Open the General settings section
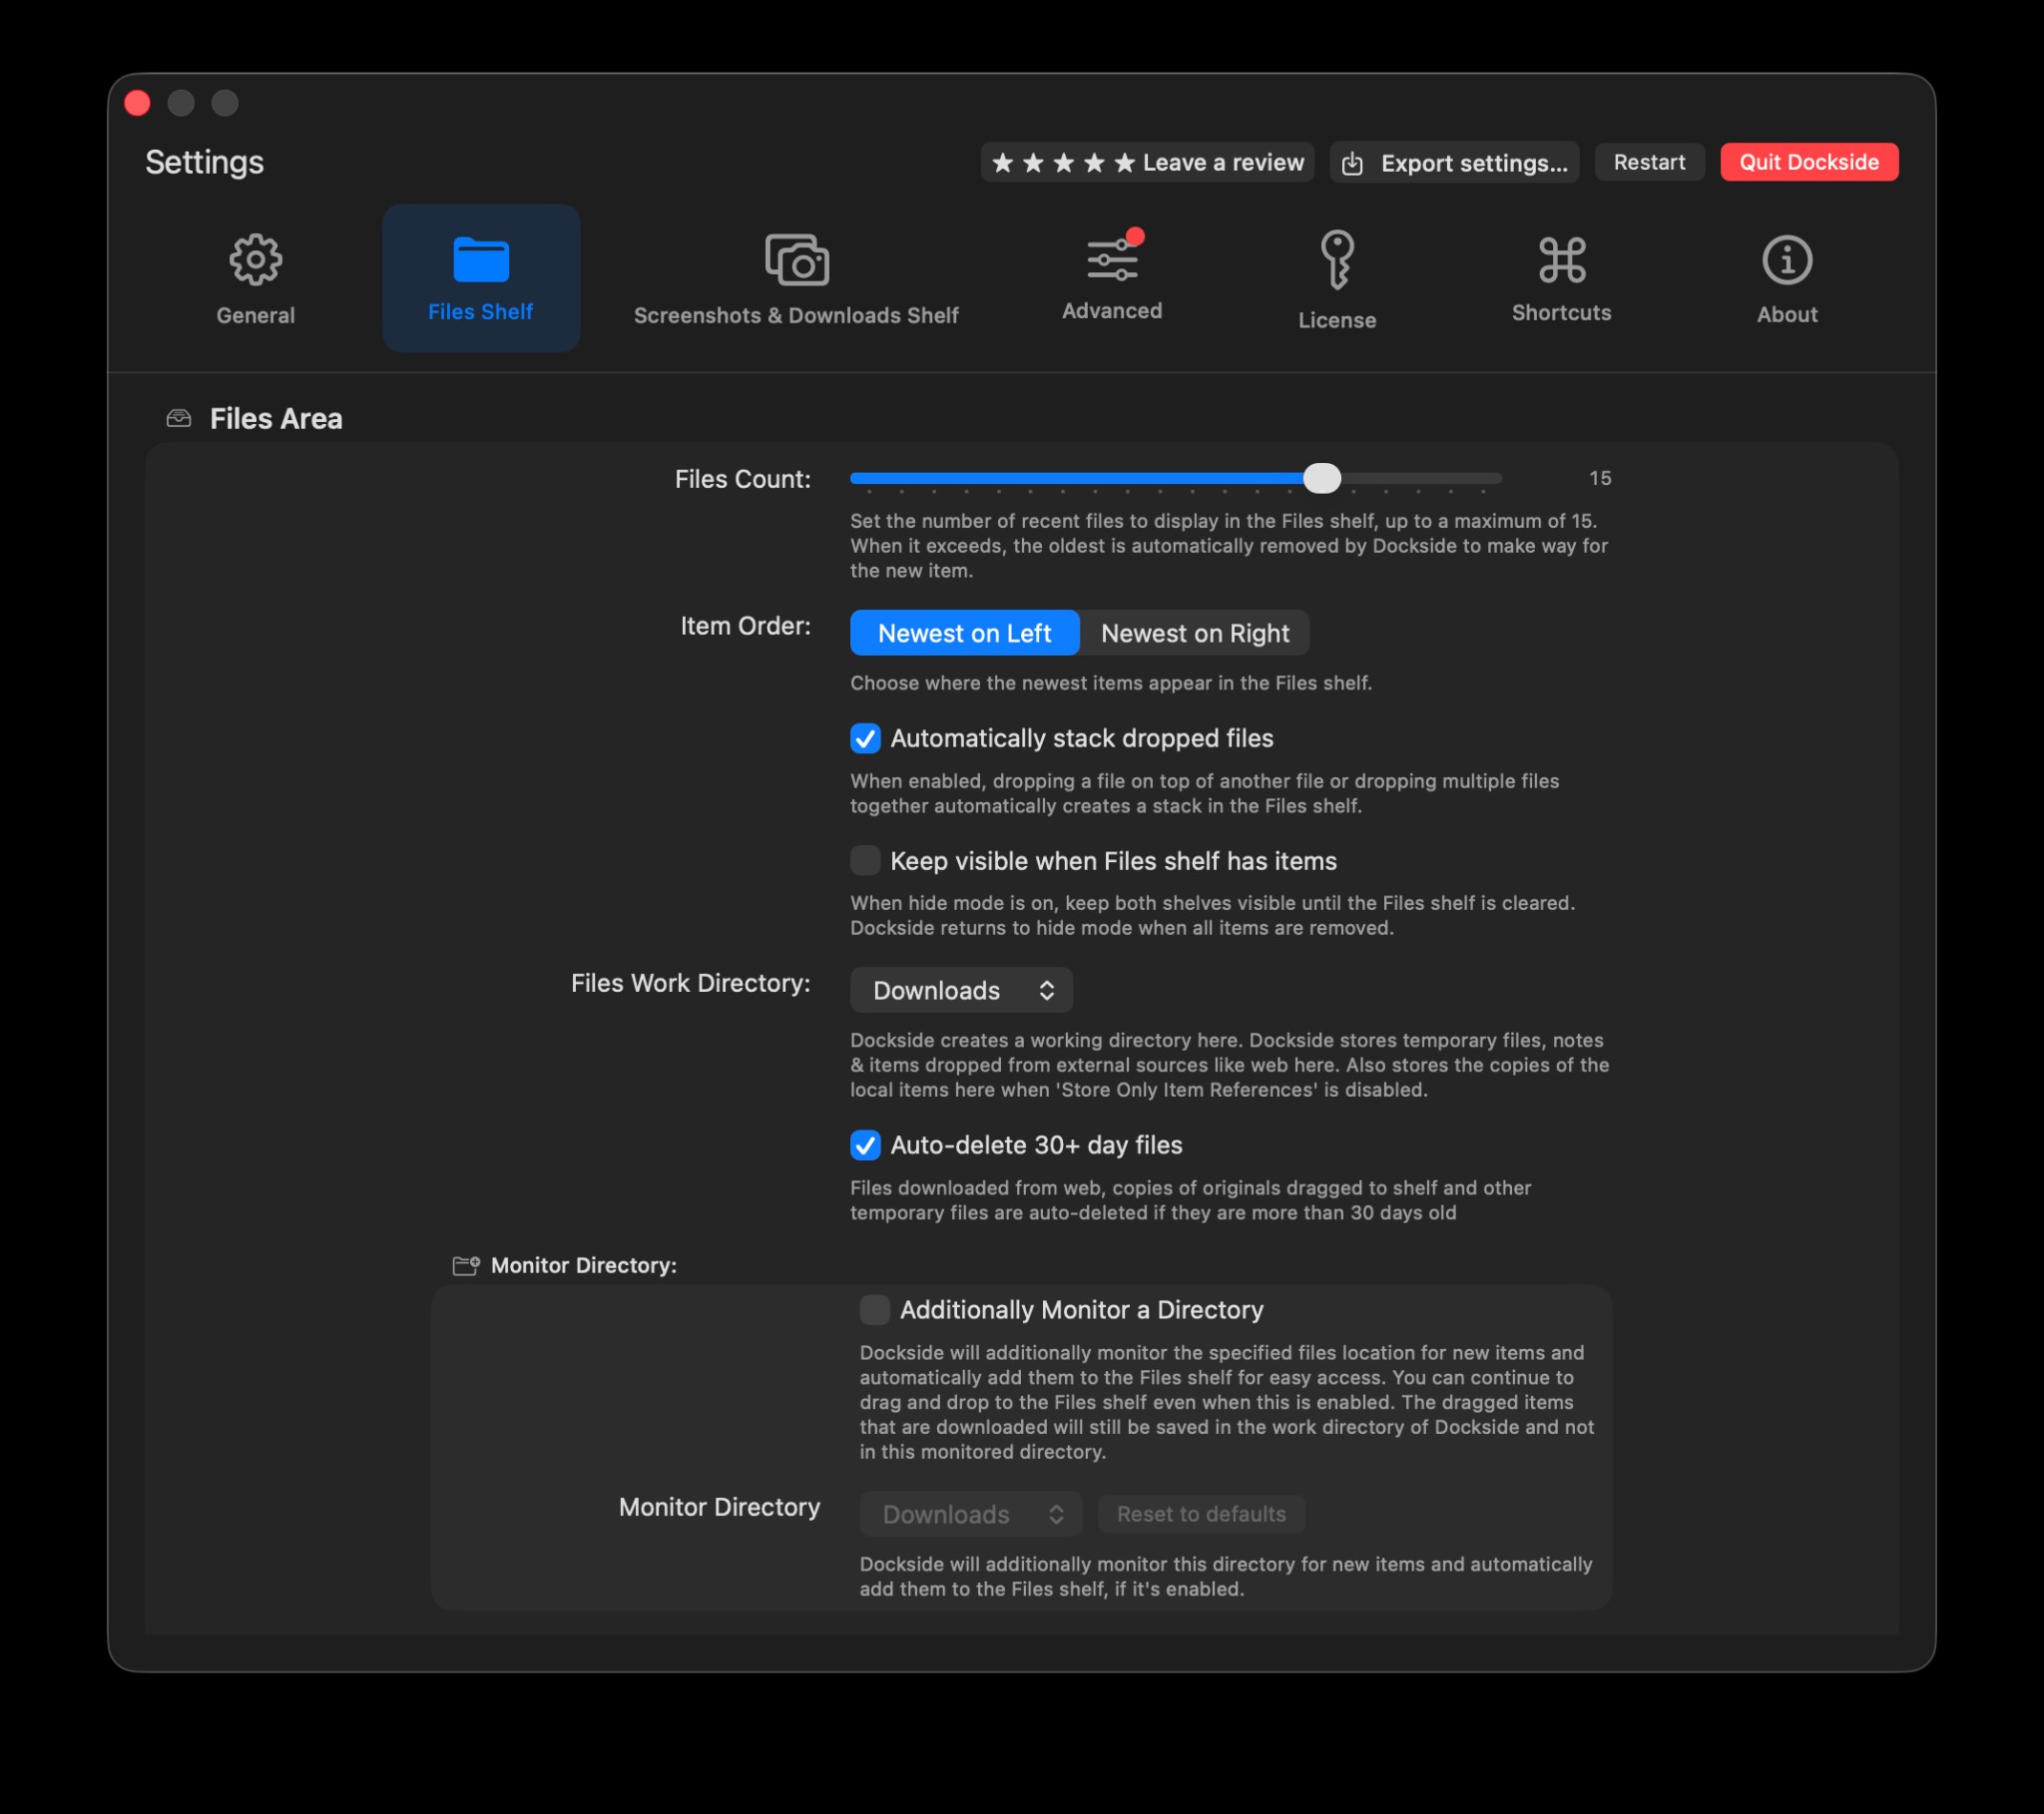 click(x=255, y=278)
